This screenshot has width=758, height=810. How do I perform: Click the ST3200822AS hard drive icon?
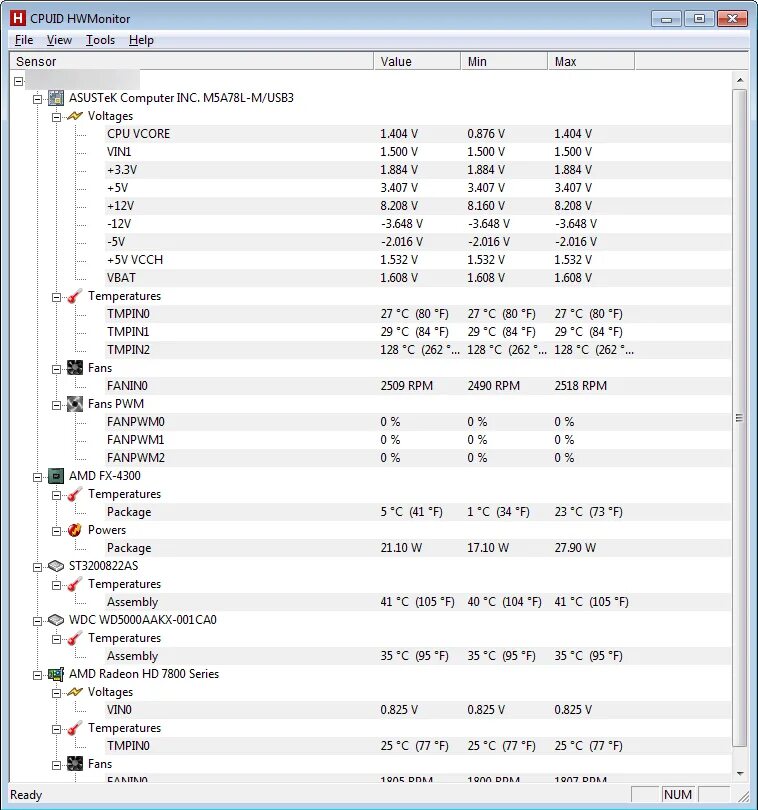56,566
